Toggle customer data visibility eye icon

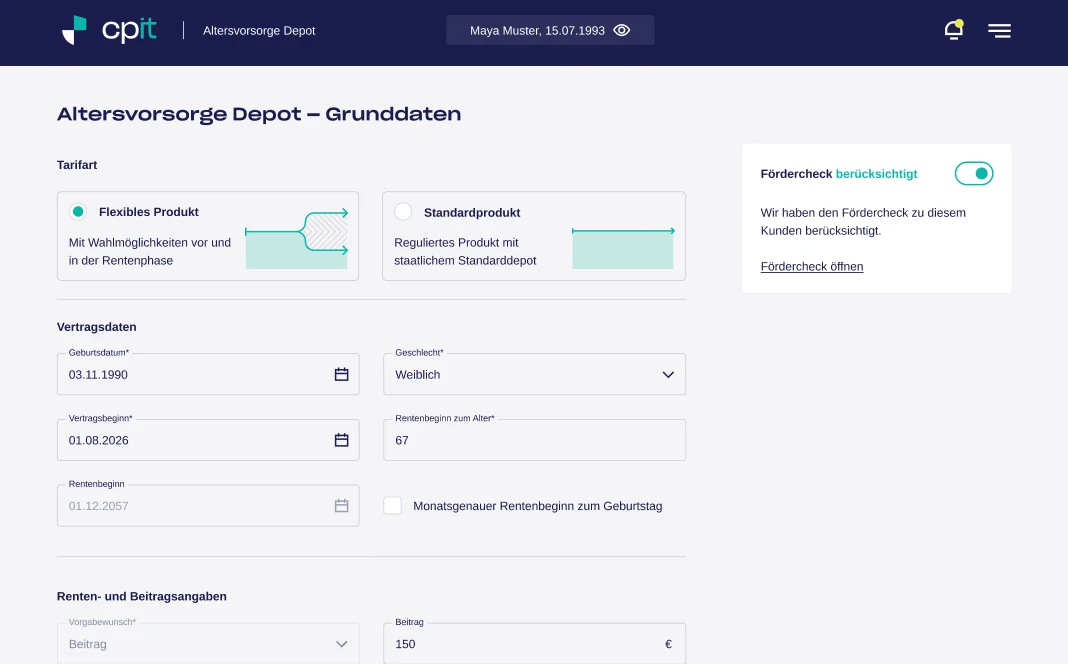pyautogui.click(x=621, y=30)
